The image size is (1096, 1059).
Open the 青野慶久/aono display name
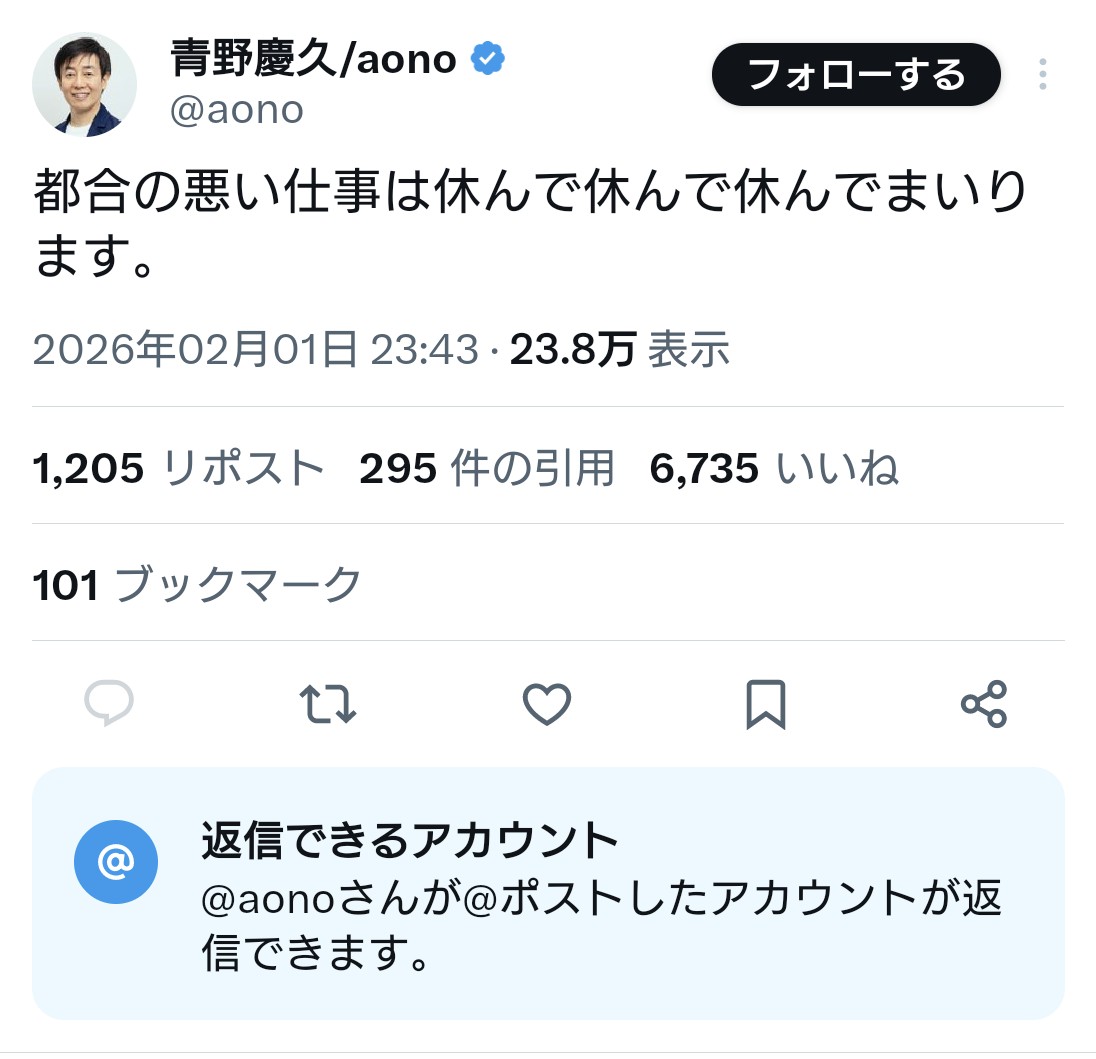314,60
